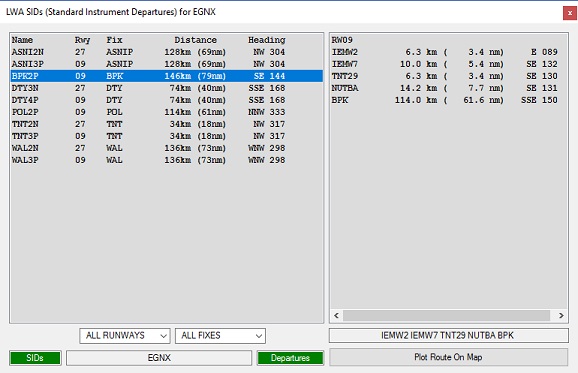
Task: Toggle the green SIDs button
Action: tap(35, 358)
